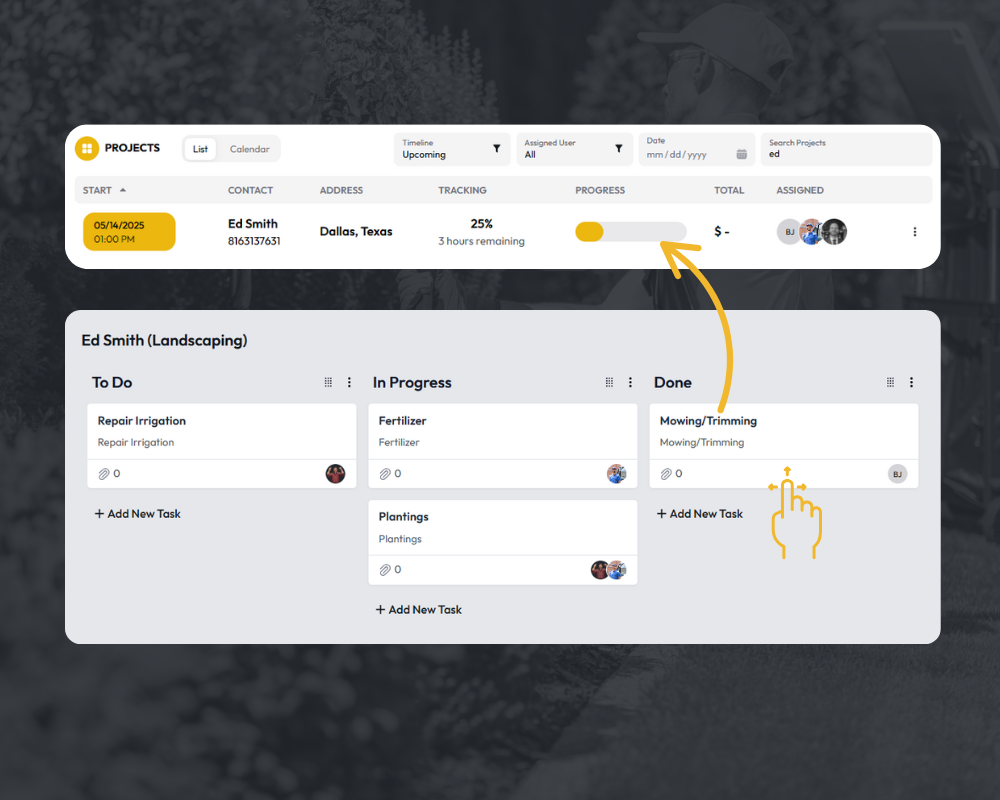Image resolution: width=1000 pixels, height=800 pixels.
Task: Open the Mowing/Trimming task card
Action: click(x=784, y=445)
